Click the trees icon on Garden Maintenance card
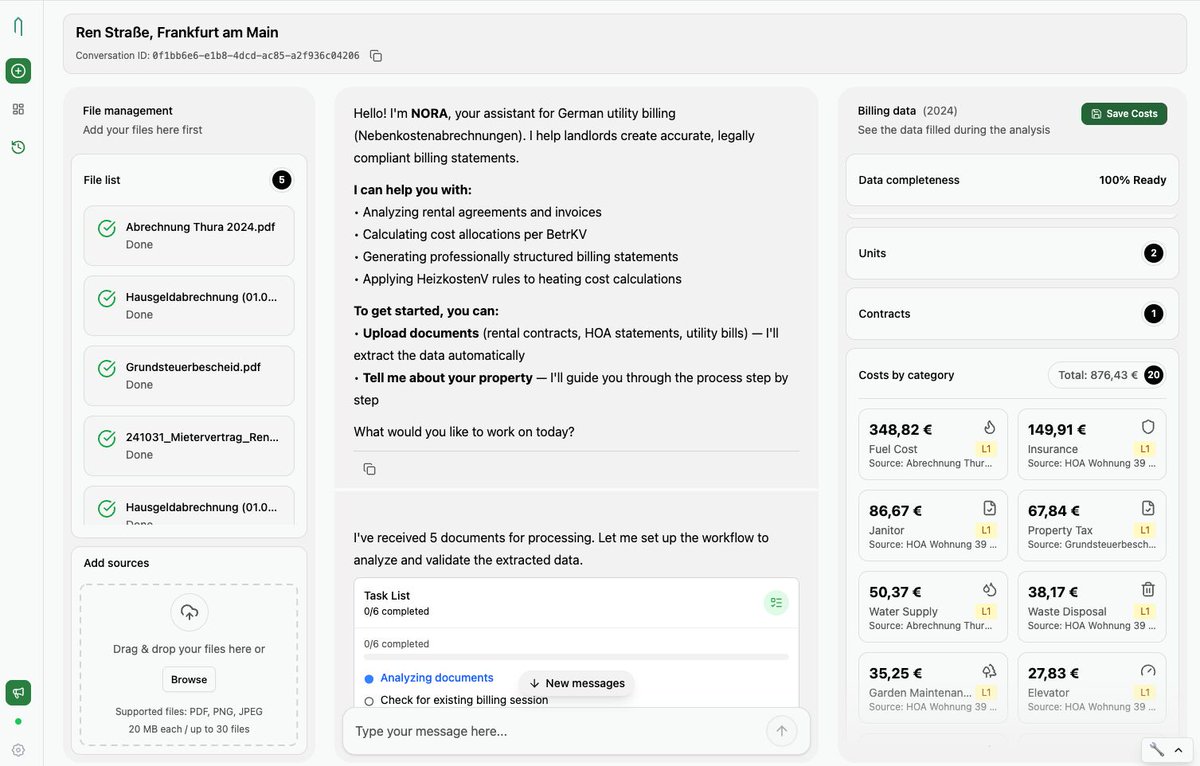Viewport: 1200px width, 766px height. pos(989,670)
